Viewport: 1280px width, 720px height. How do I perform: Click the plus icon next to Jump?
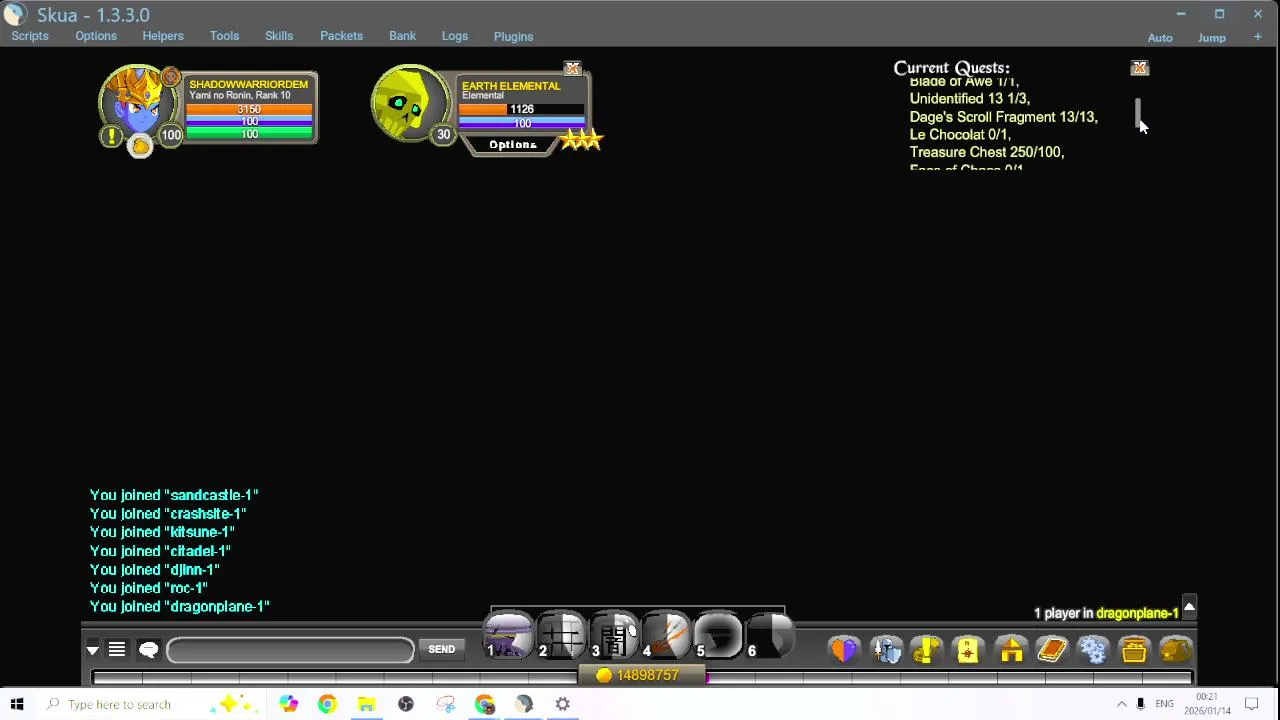1257,37
